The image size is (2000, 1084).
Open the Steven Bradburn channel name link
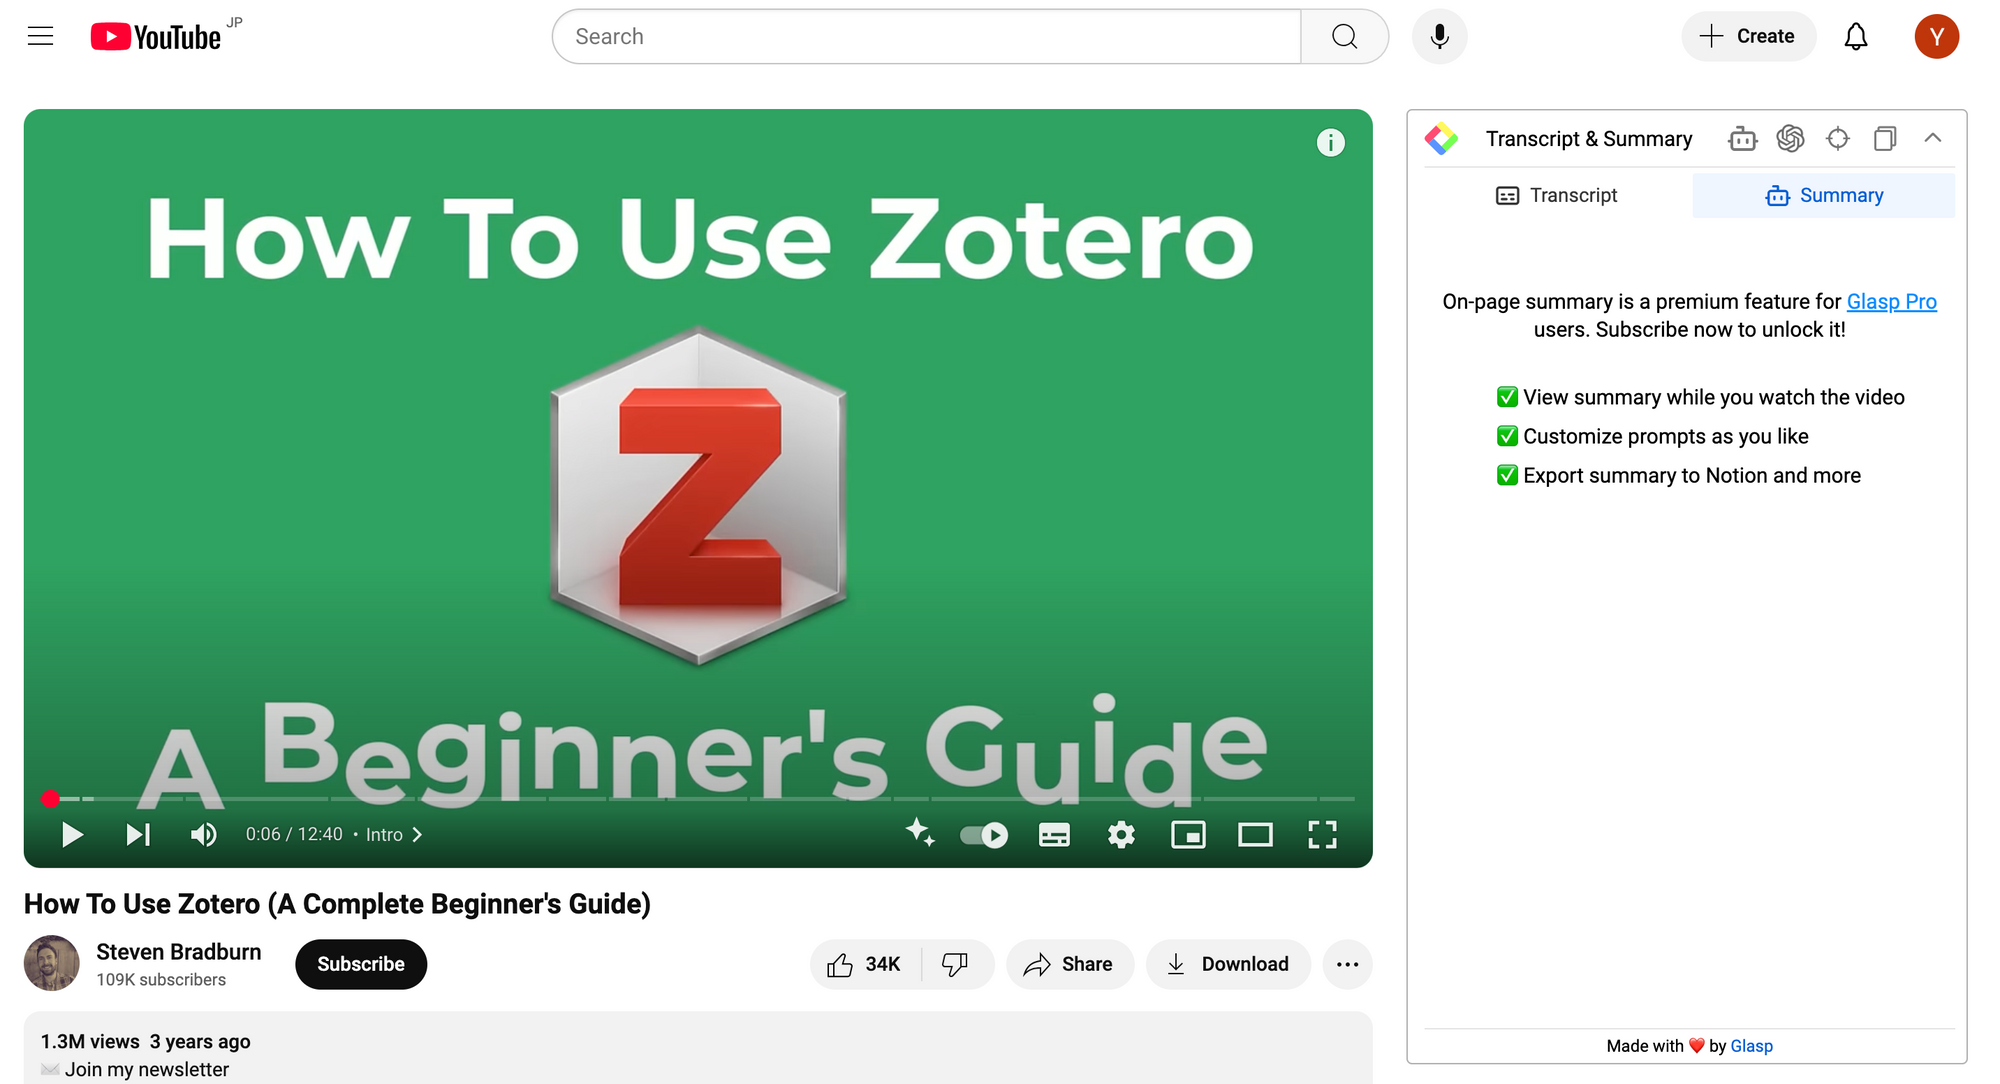[178, 952]
